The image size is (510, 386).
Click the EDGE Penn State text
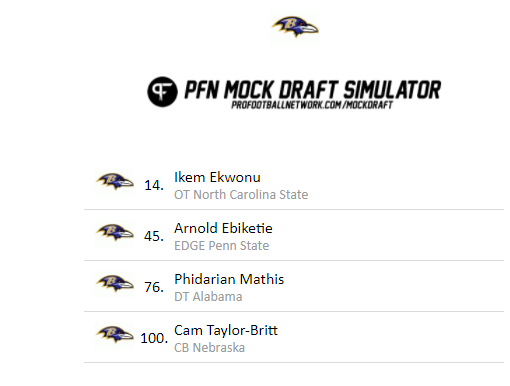point(222,246)
